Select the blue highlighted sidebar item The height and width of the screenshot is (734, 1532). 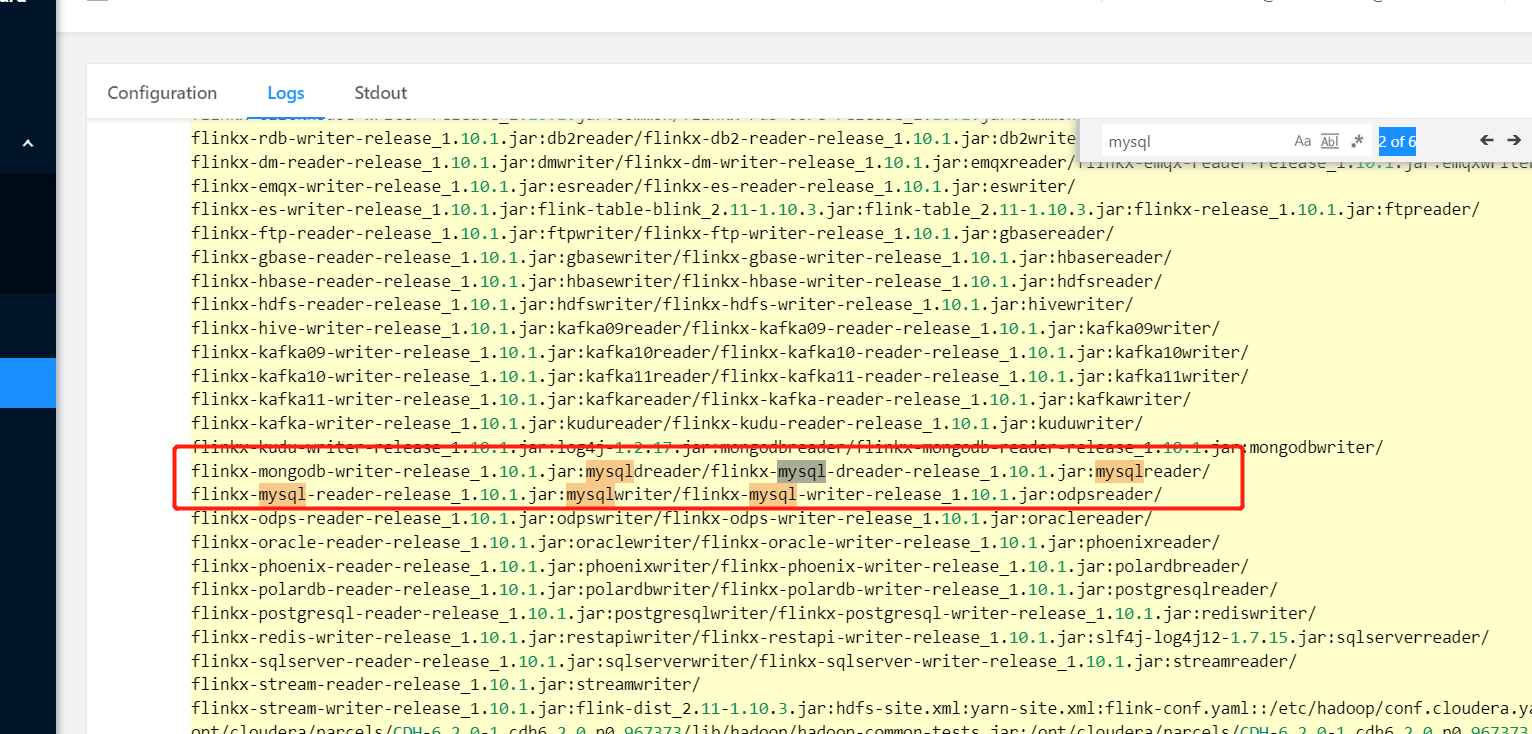click(27, 383)
